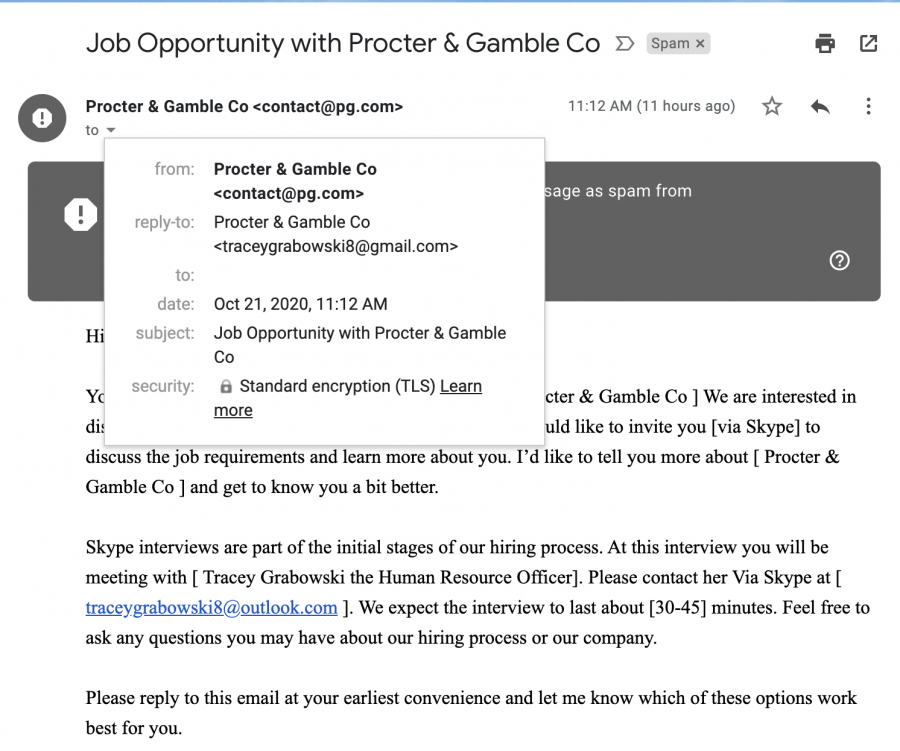The height and width of the screenshot is (751, 900).
Task: Reply using the arrow icon
Action: [x=820, y=106]
